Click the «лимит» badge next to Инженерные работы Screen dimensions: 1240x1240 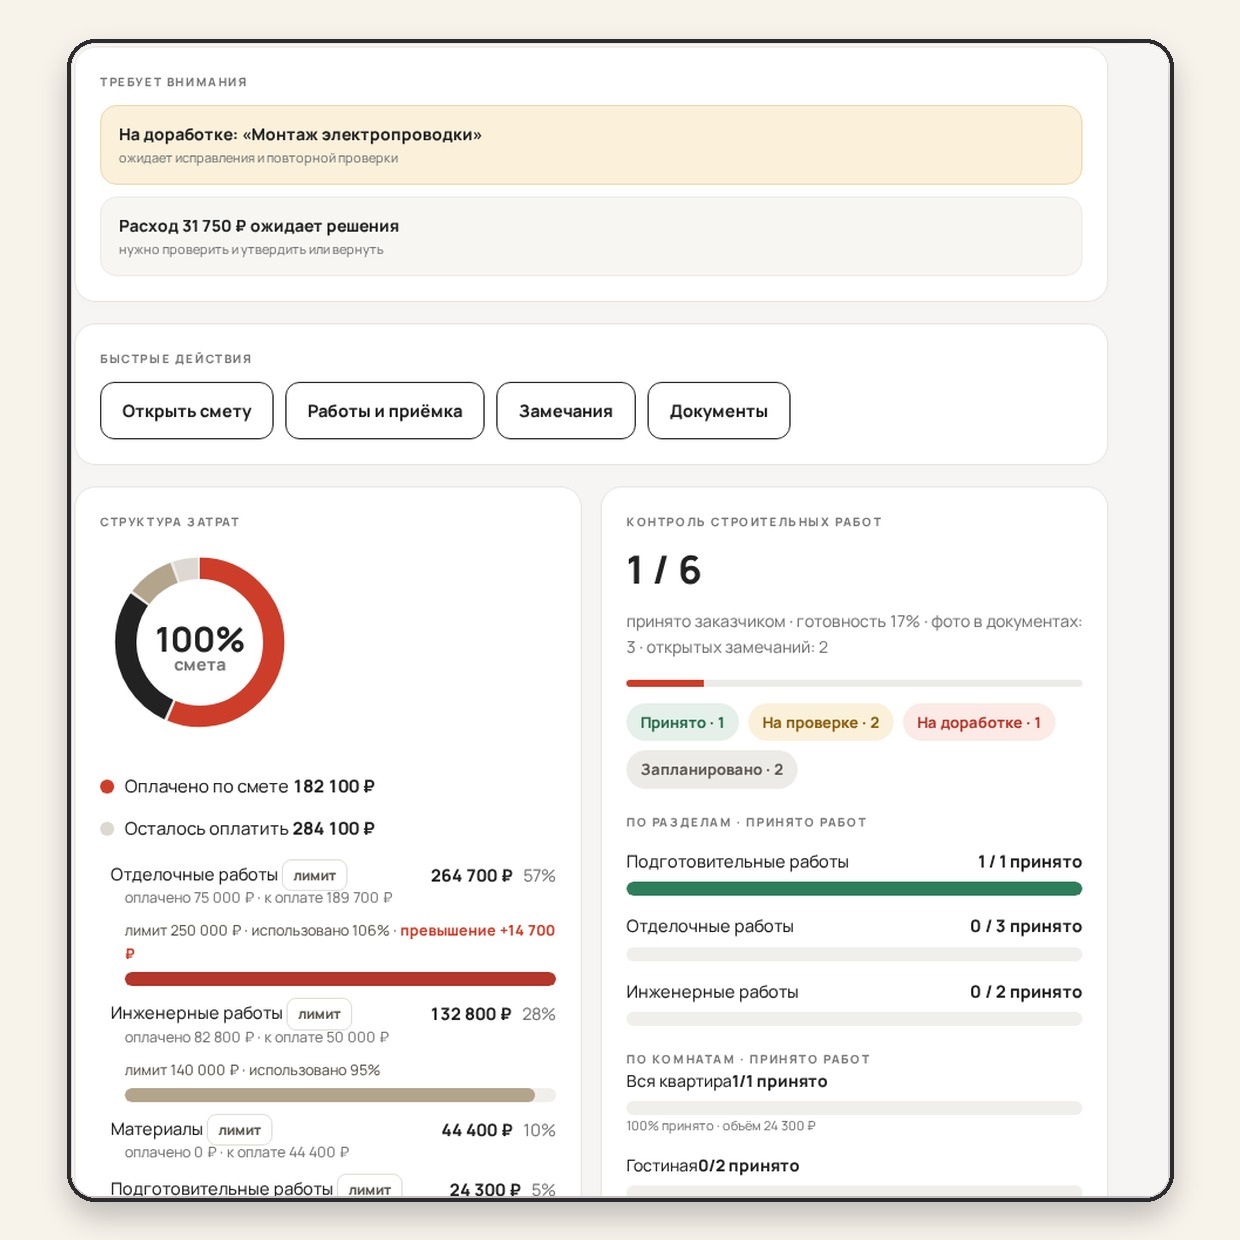pyautogui.click(x=320, y=1014)
